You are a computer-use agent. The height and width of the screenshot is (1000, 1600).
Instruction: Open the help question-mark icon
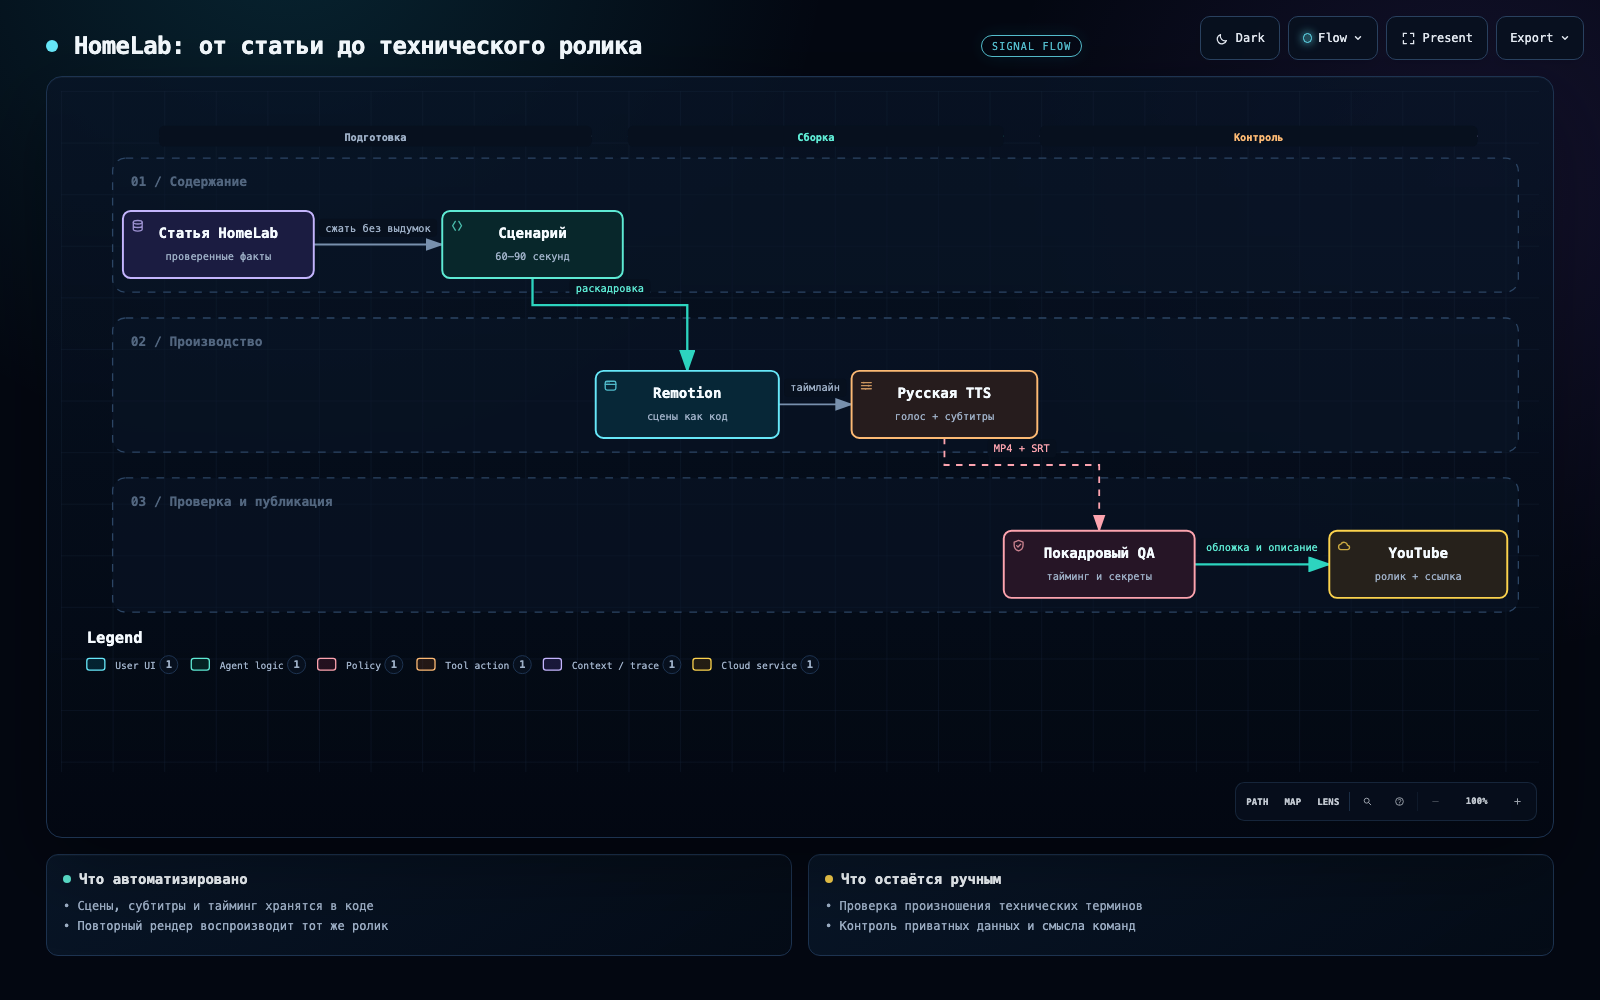click(x=1399, y=801)
